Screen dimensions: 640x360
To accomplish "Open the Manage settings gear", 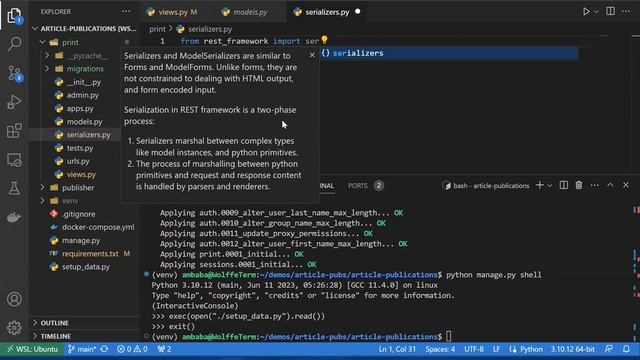I will pos(14,327).
